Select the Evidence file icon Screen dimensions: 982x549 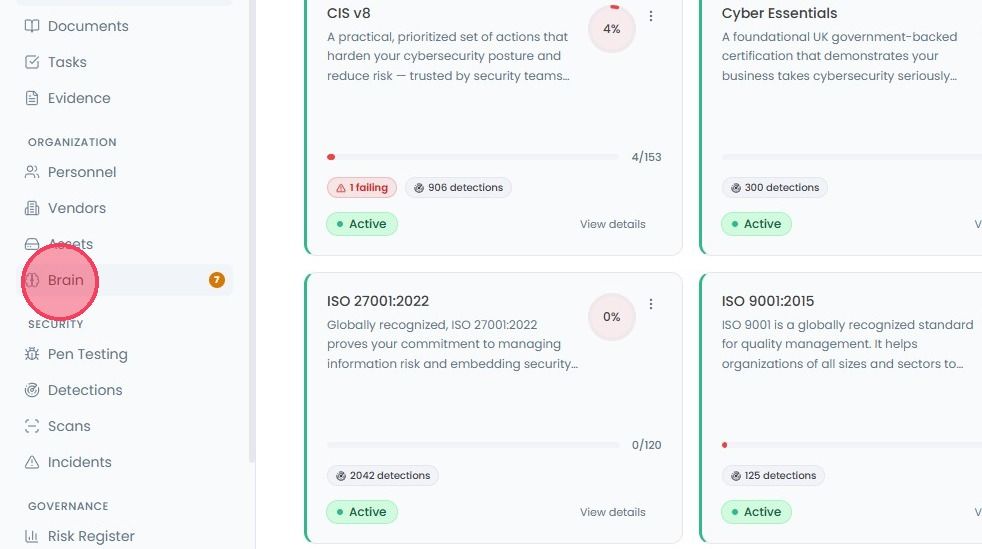pyautogui.click(x=31, y=98)
